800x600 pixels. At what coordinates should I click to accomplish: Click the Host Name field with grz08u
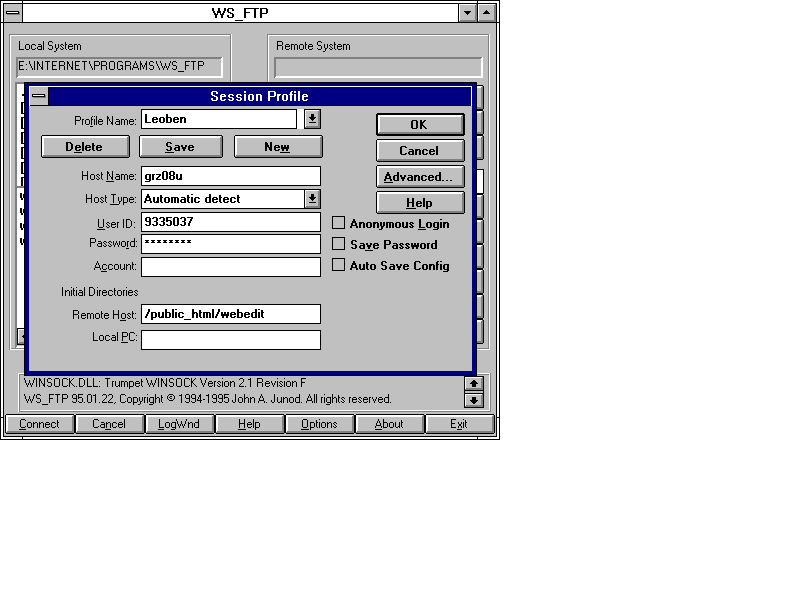(231, 176)
